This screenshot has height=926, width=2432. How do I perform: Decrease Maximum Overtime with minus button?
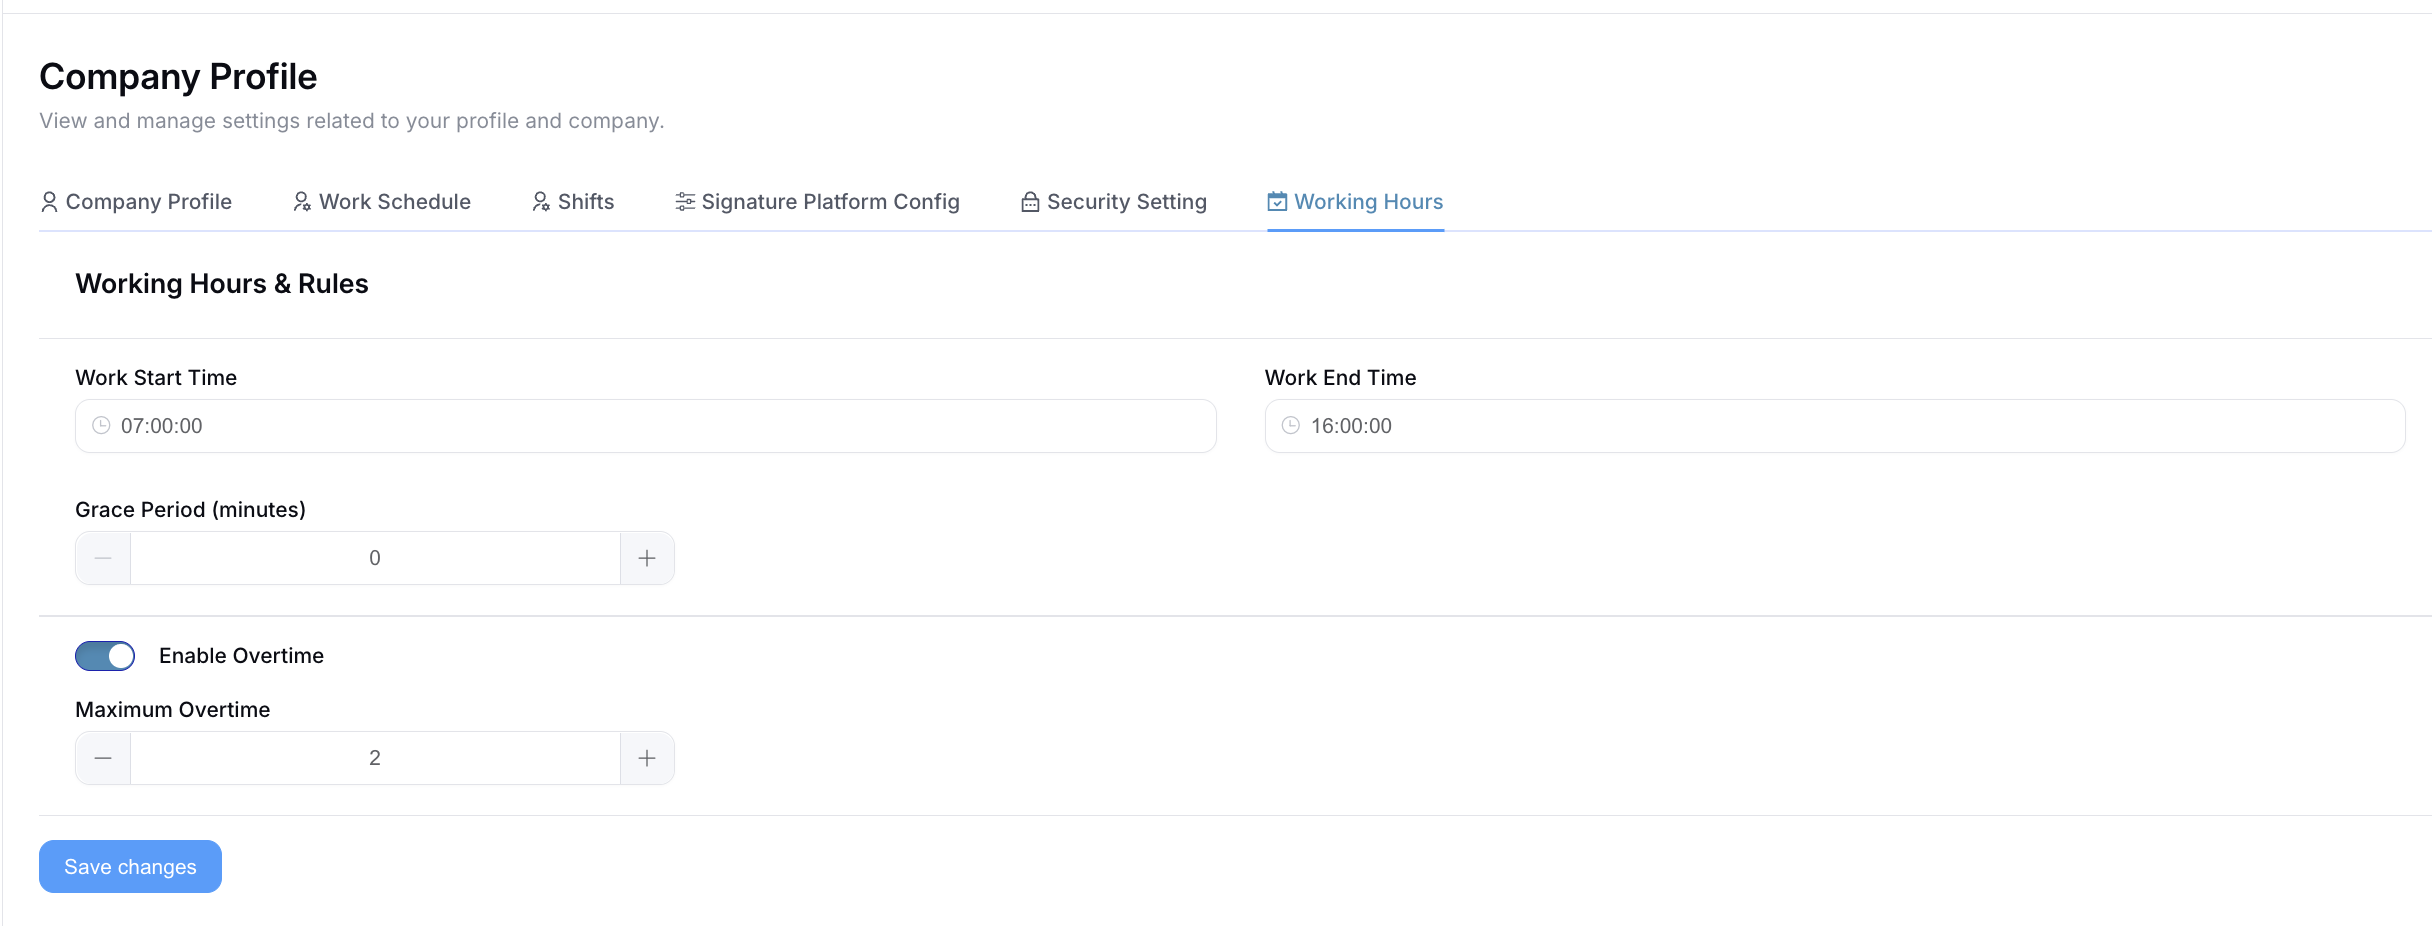point(103,758)
